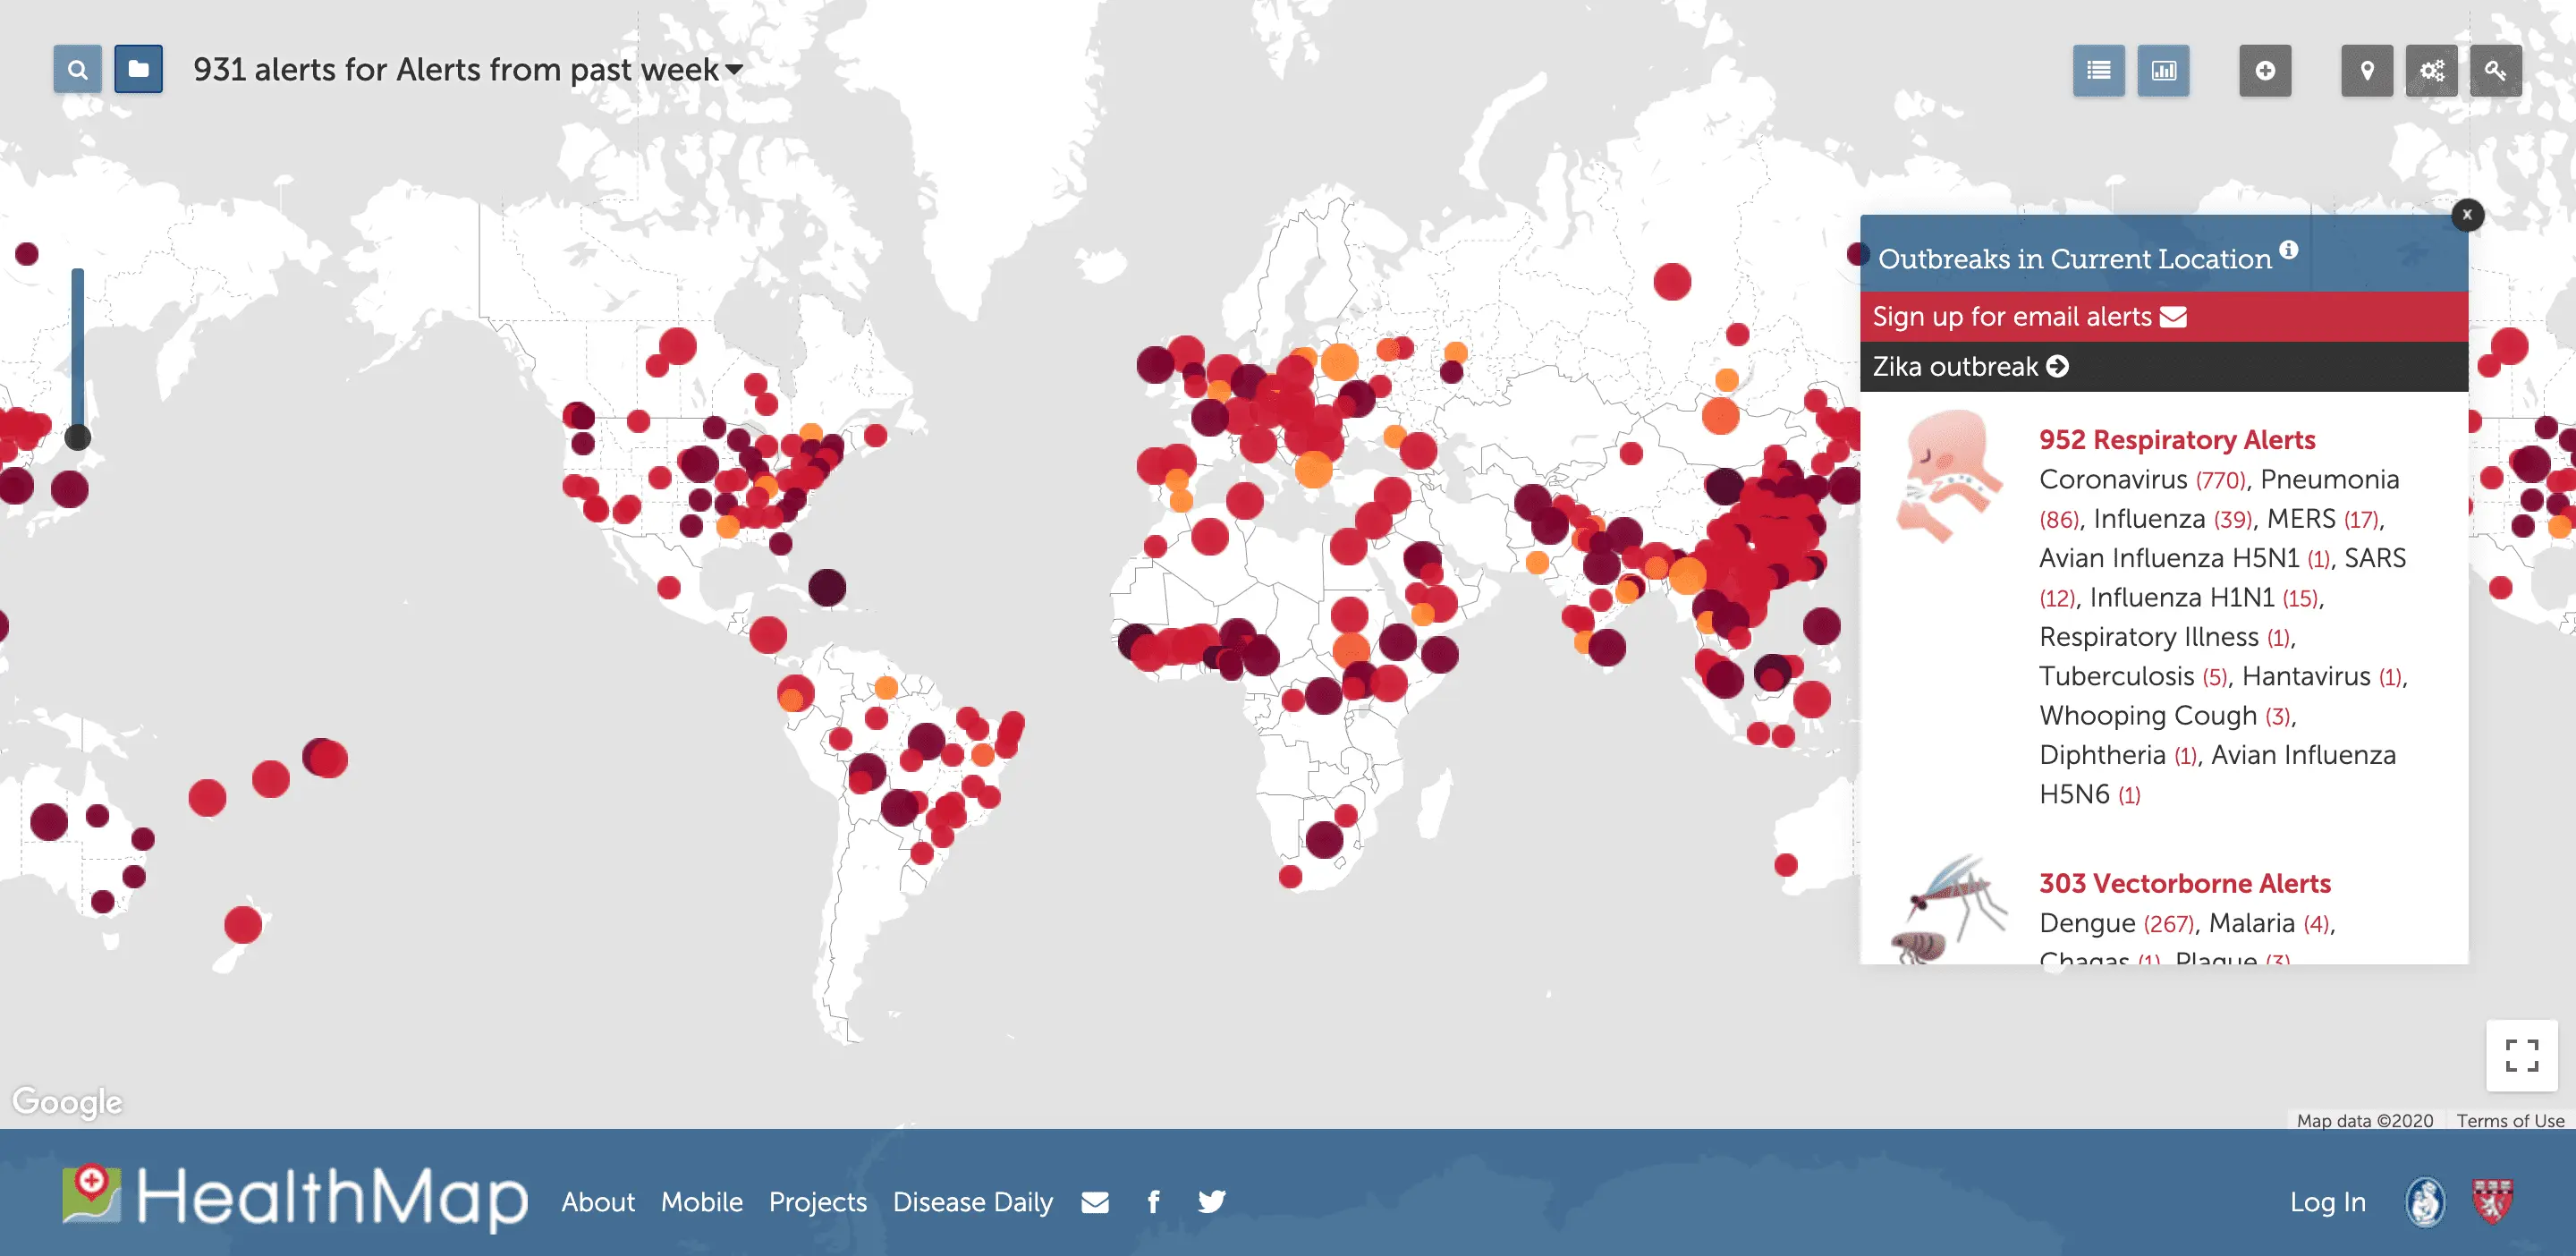Close the Outbreaks in Current Location panel
The width and height of the screenshot is (2576, 1256).
pyautogui.click(x=2467, y=214)
